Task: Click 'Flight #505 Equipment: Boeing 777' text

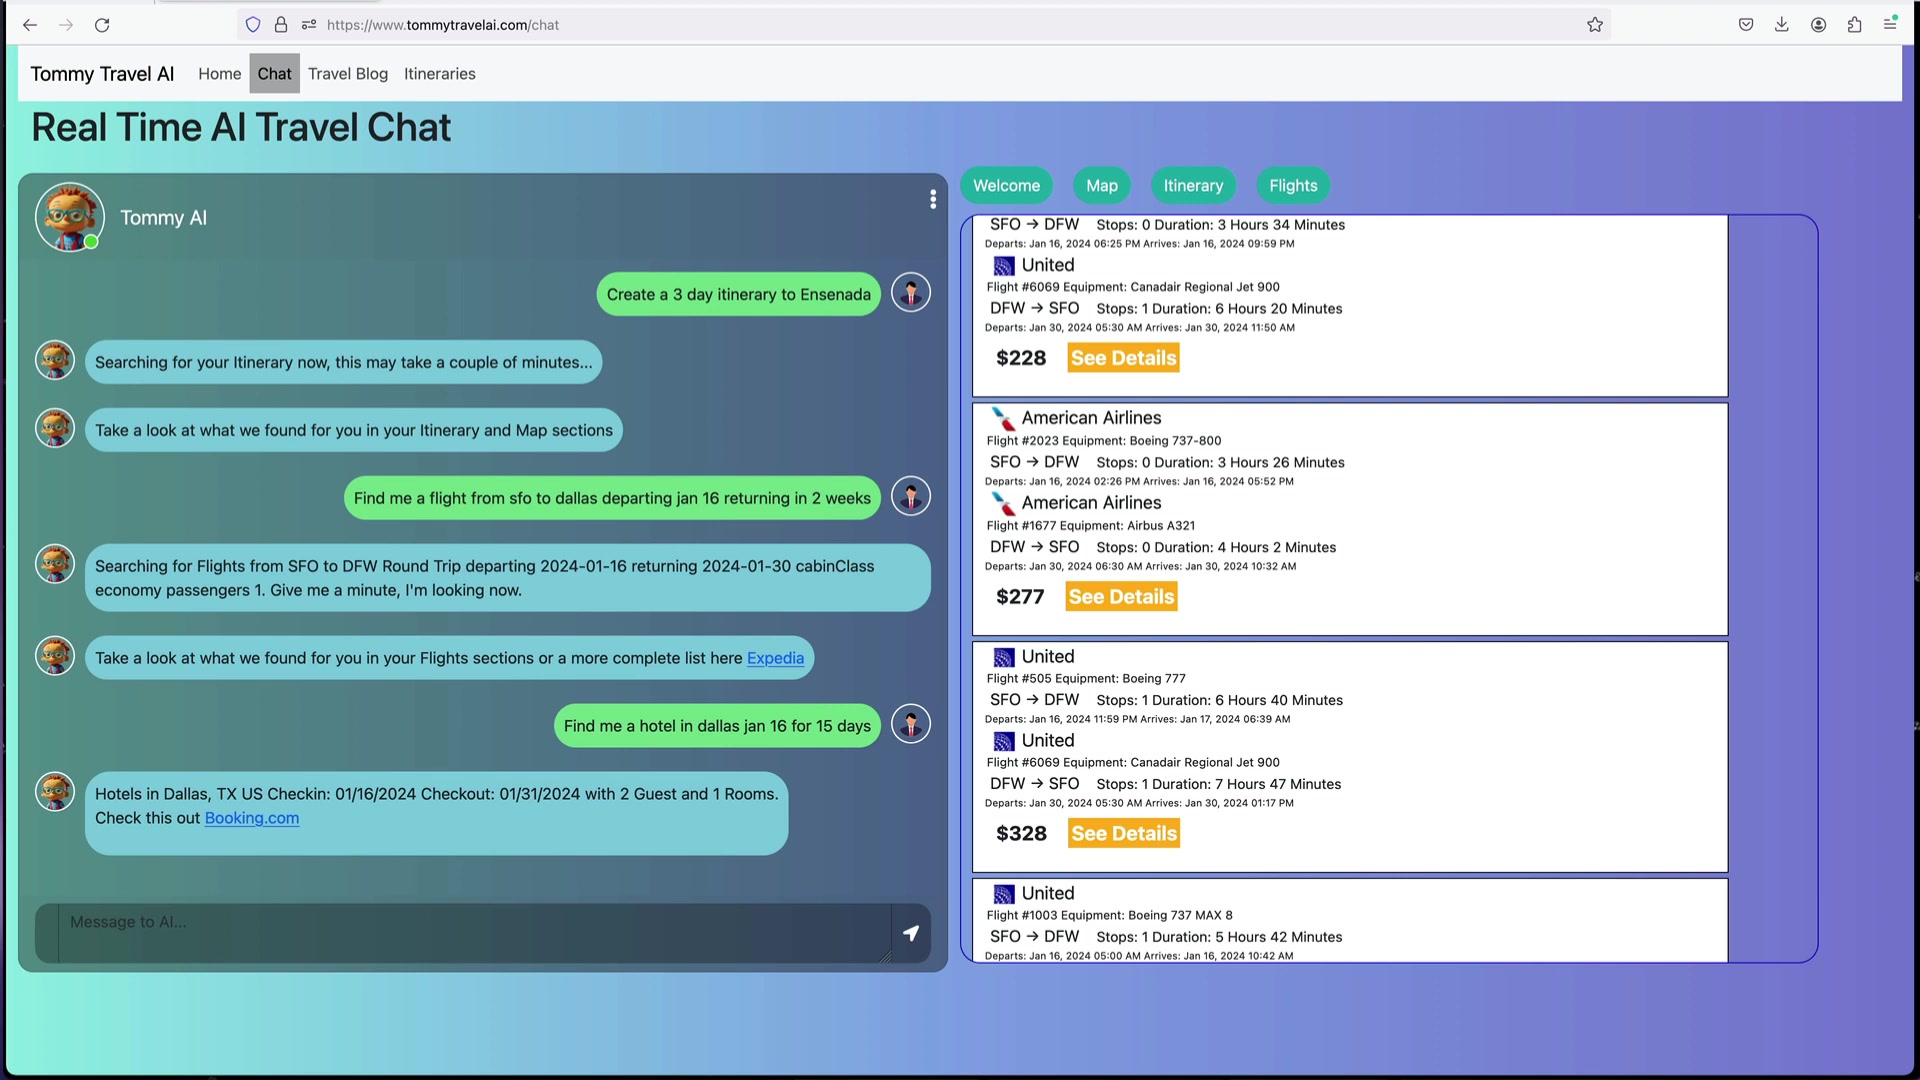Action: (x=1086, y=679)
